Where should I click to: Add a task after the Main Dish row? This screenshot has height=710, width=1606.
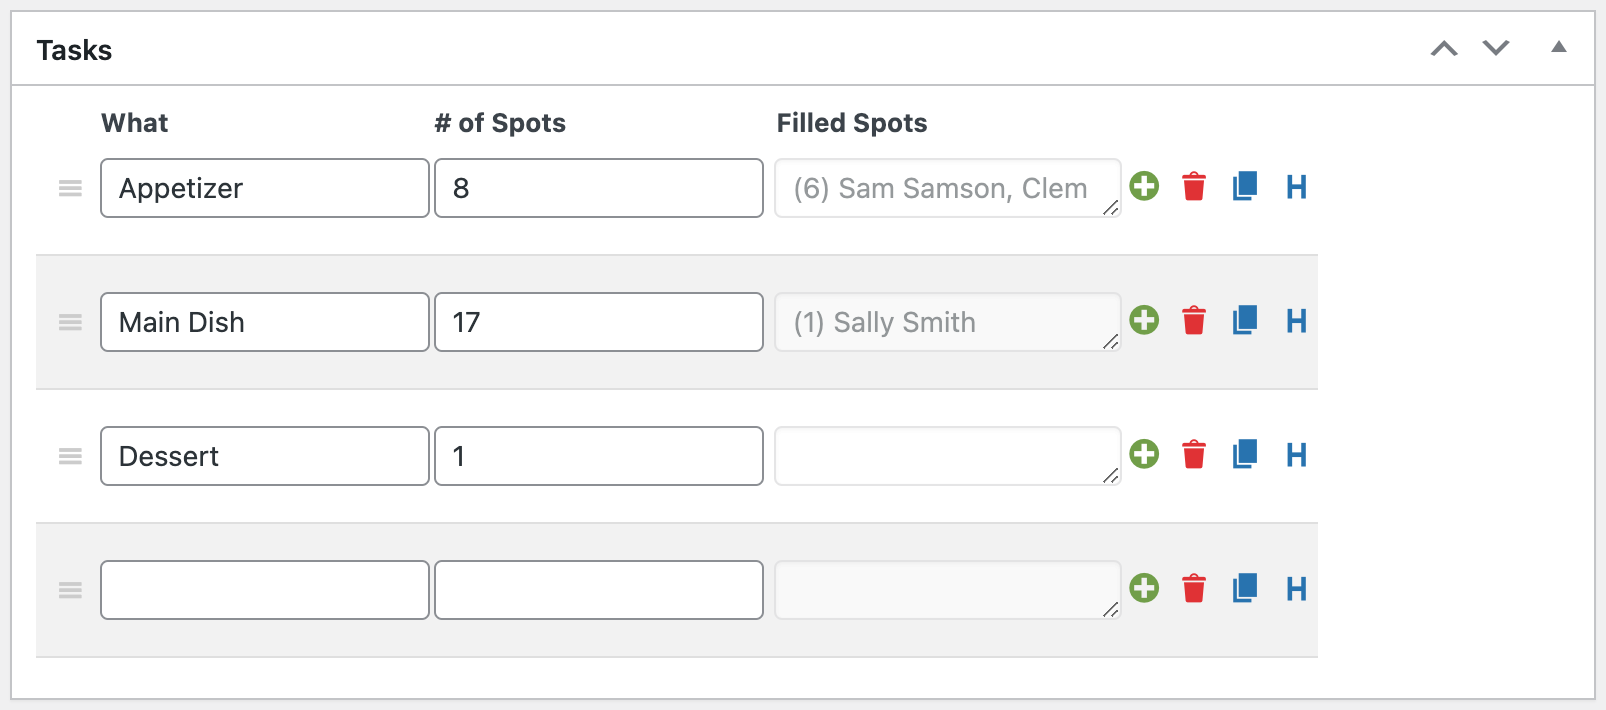click(x=1144, y=320)
